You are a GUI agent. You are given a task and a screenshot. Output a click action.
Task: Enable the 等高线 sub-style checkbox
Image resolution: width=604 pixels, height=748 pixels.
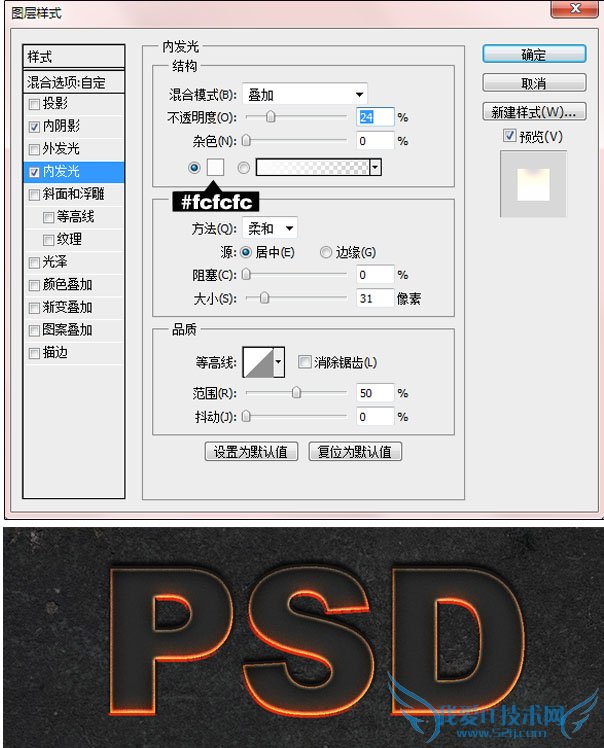click(x=48, y=218)
